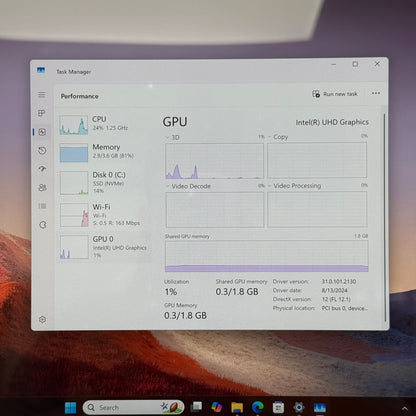Click the CPU mini graph thumbnail
Viewport: 416px width, 416px height.
[74, 125]
